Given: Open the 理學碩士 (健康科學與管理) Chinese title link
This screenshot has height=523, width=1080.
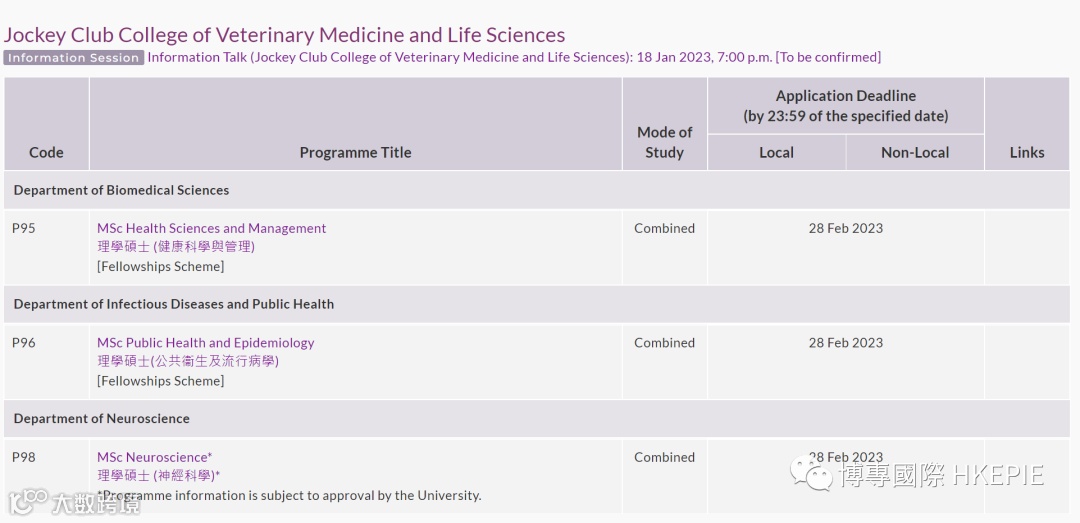Looking at the screenshot, I should (x=176, y=246).
